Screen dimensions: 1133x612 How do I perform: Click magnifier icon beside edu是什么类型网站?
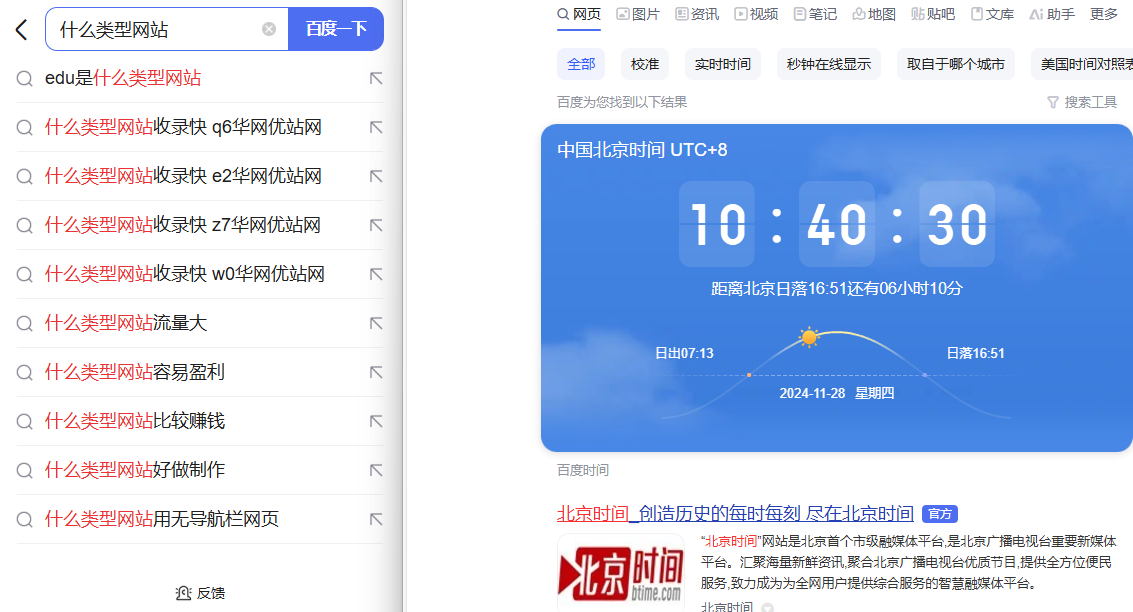(25, 79)
